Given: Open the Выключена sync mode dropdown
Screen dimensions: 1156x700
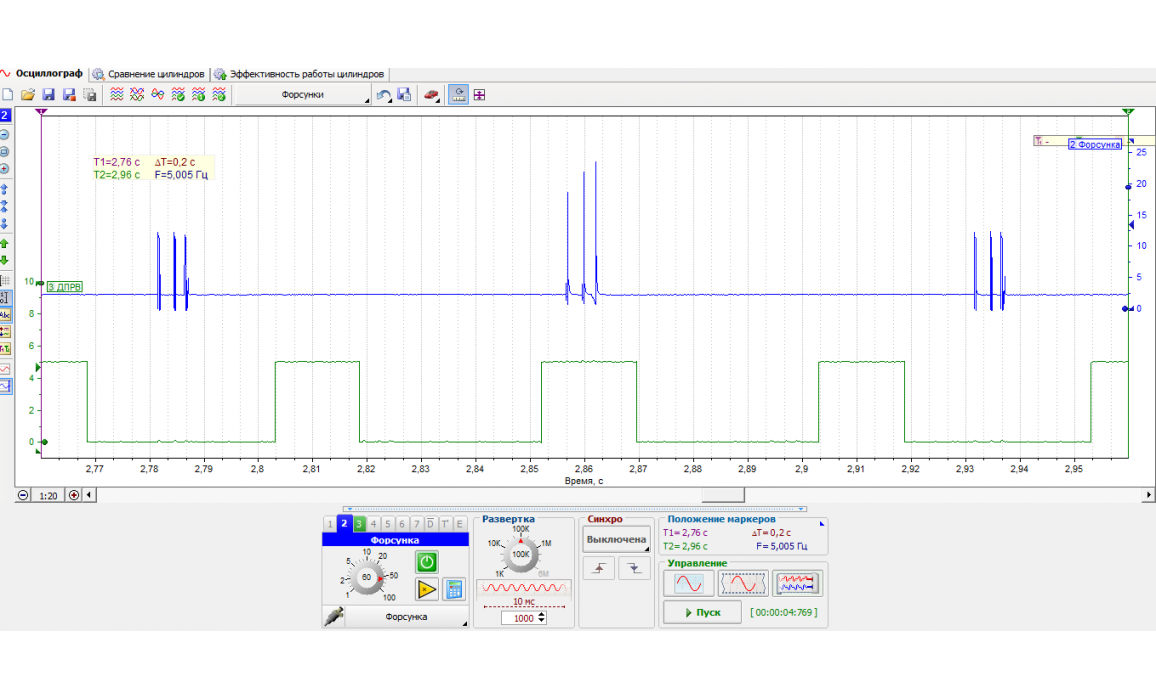Looking at the screenshot, I should coord(615,540).
